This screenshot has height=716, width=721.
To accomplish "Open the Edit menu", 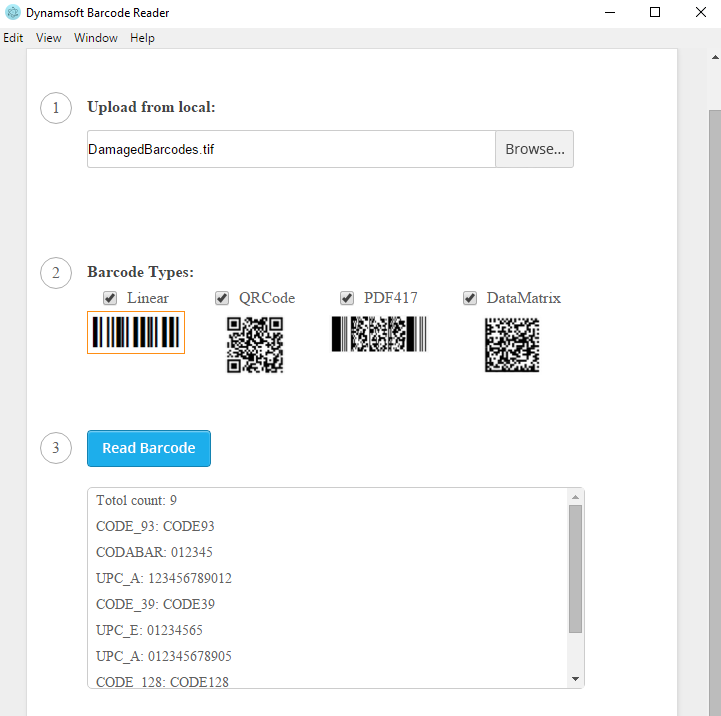I will [13, 38].
